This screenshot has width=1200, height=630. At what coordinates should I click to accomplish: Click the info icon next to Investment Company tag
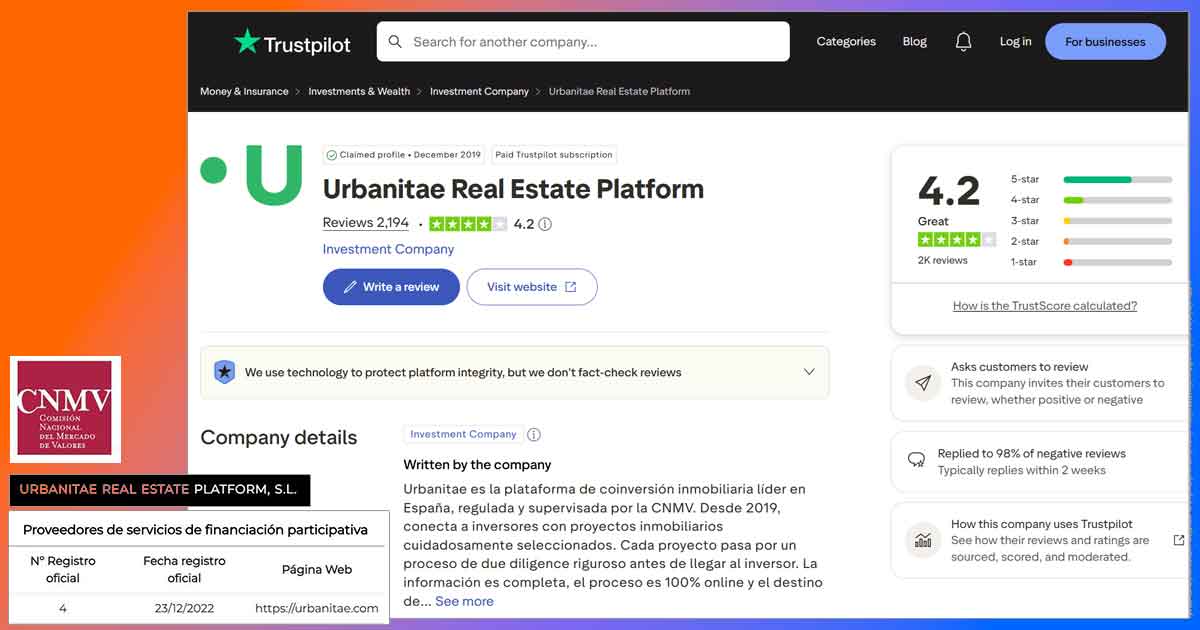534,435
